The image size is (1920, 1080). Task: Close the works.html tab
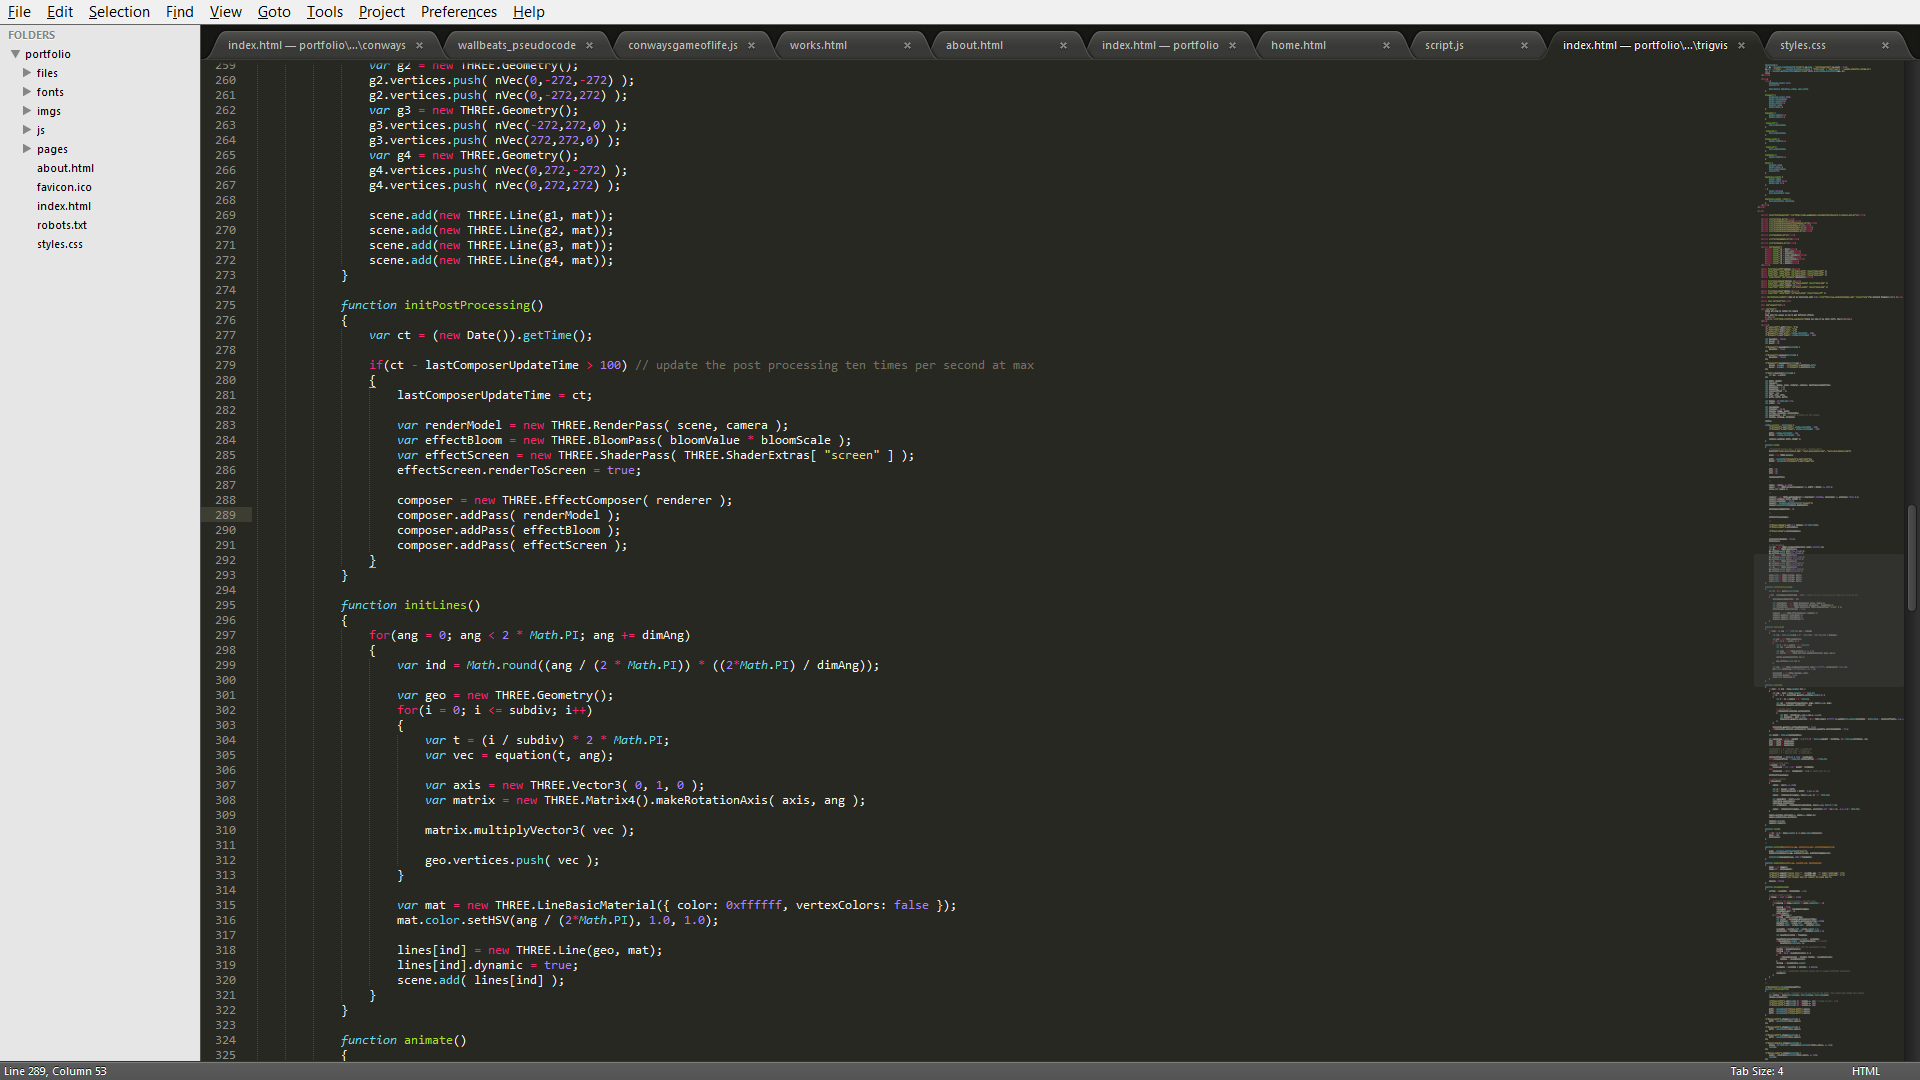coord(907,45)
